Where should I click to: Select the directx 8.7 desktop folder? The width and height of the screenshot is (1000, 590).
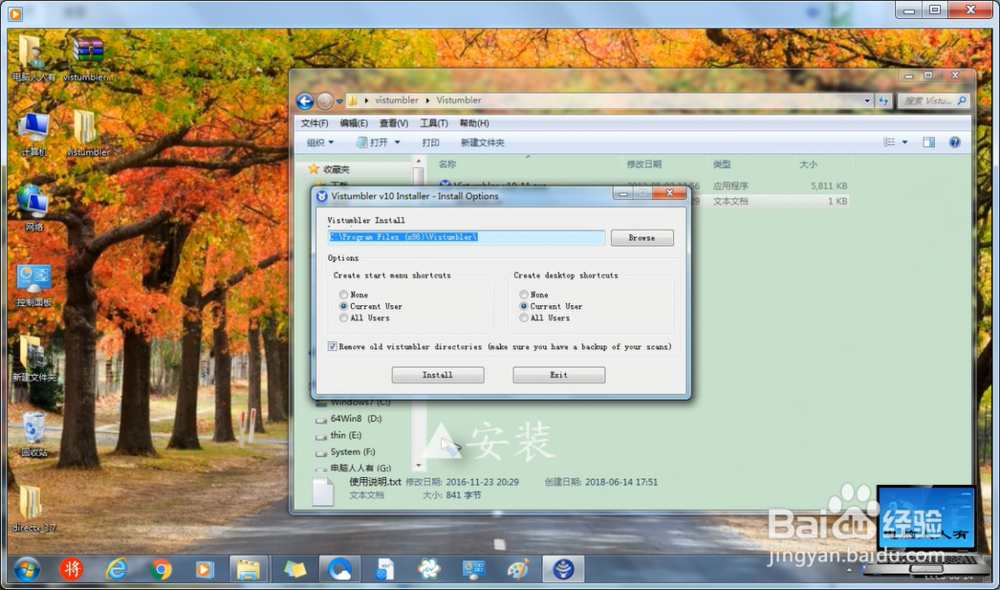pyautogui.click(x=33, y=508)
